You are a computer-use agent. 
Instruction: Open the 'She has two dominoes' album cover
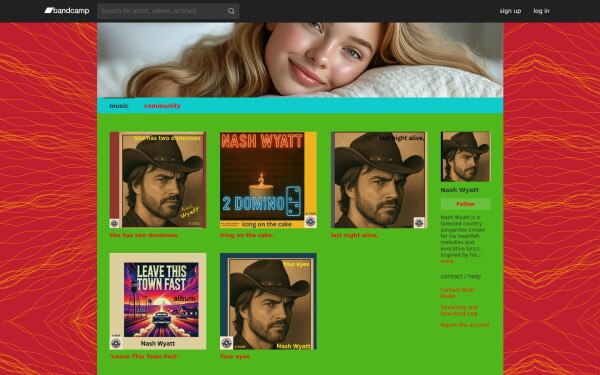pos(158,180)
